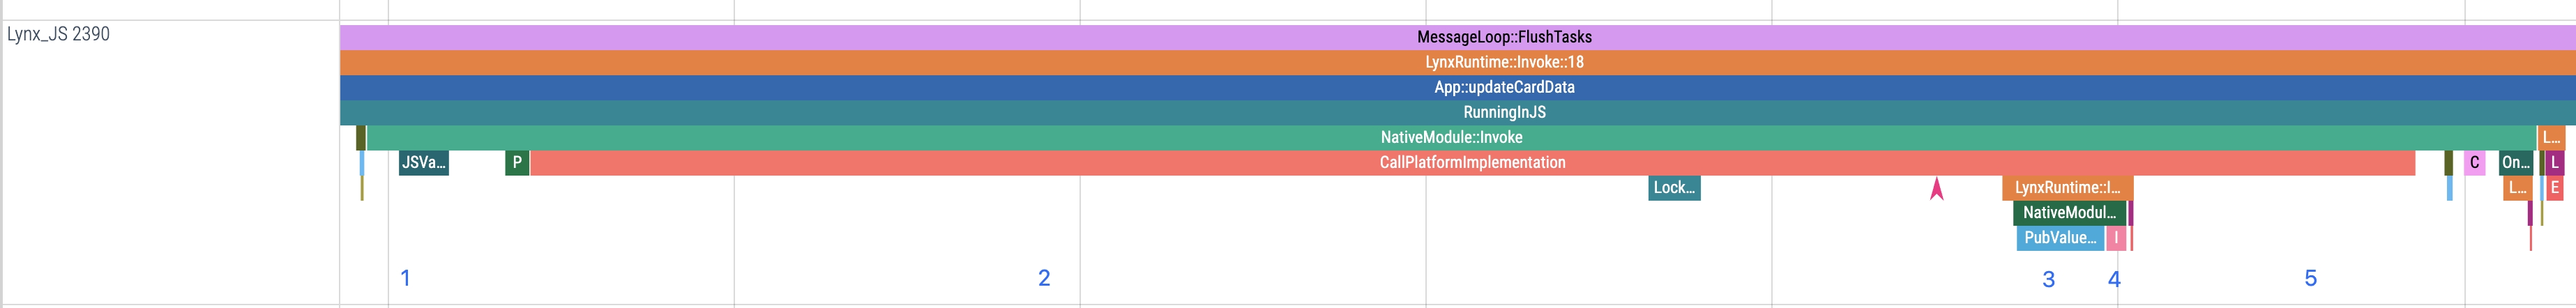This screenshot has height=308, width=2576.
Task: Select the blue PubValue… slice
Action: (2059, 237)
